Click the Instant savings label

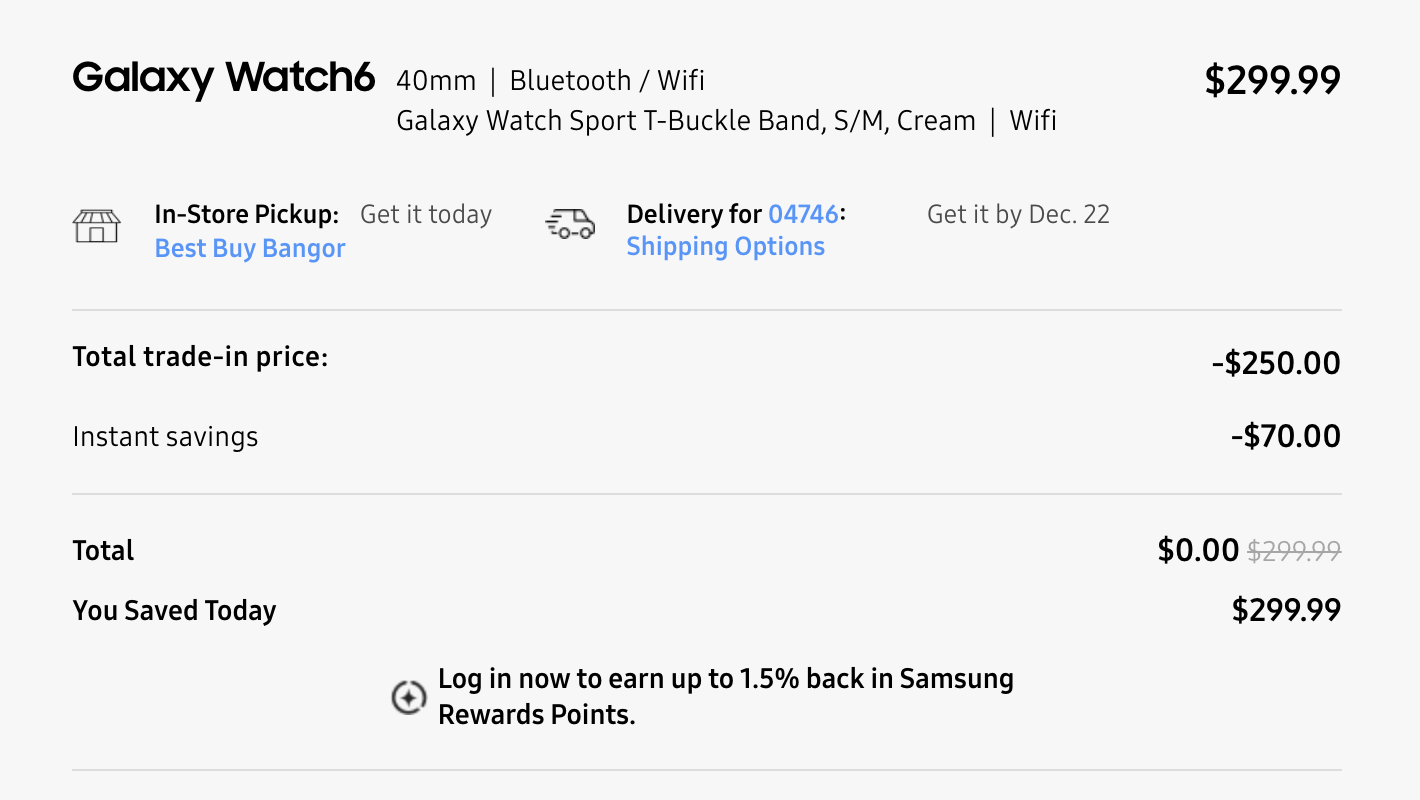tap(165, 437)
